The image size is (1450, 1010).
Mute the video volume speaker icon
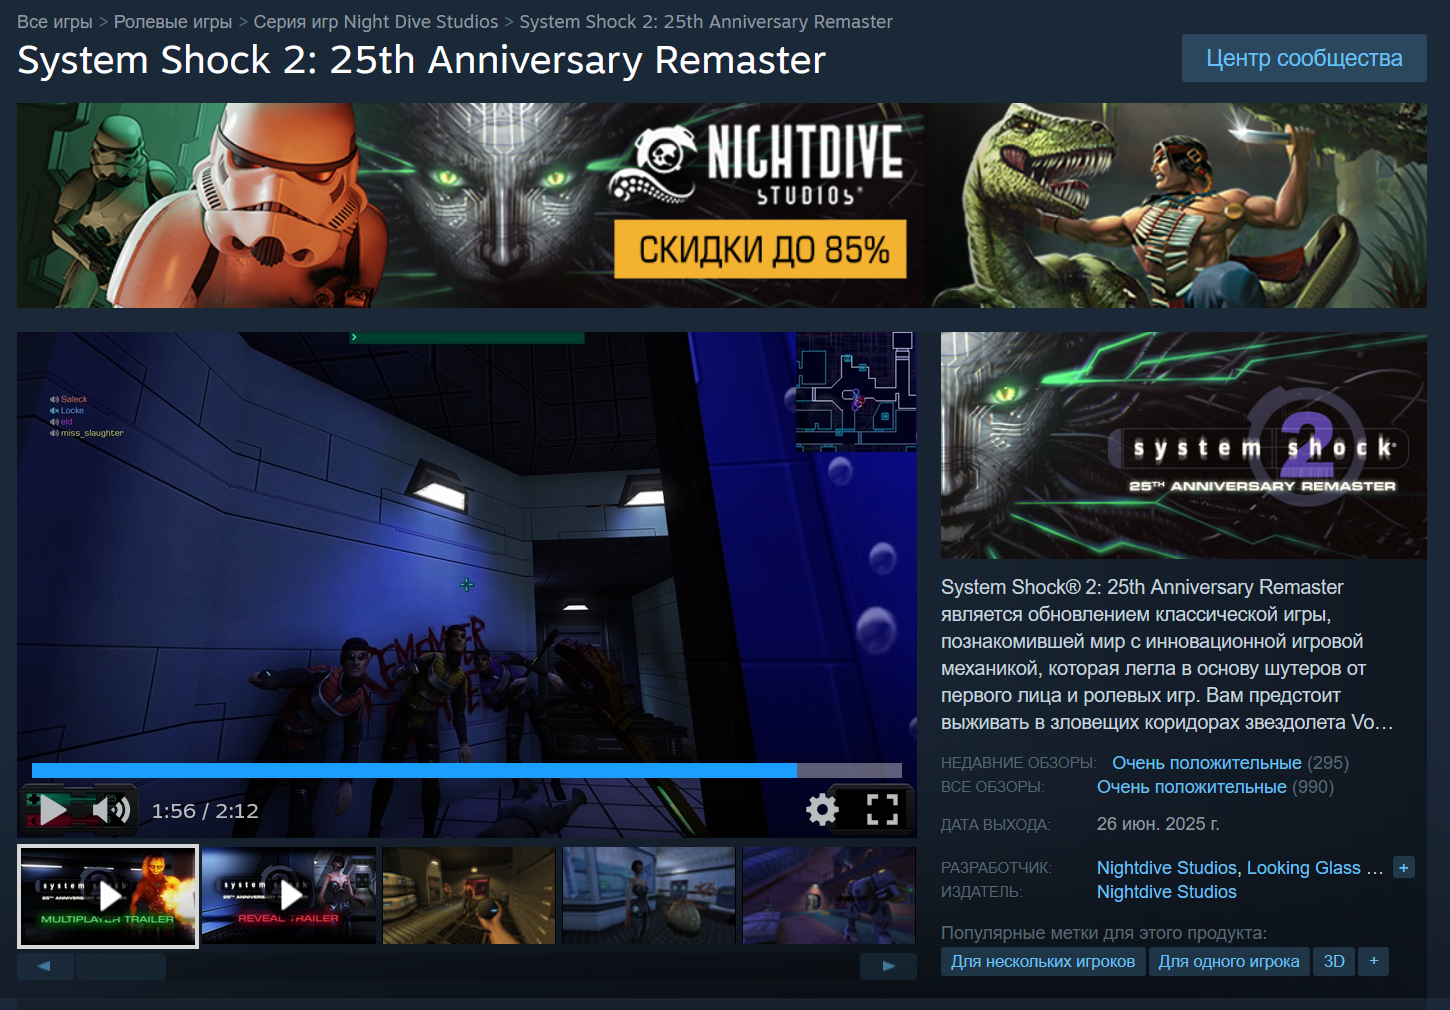pyautogui.click(x=112, y=809)
